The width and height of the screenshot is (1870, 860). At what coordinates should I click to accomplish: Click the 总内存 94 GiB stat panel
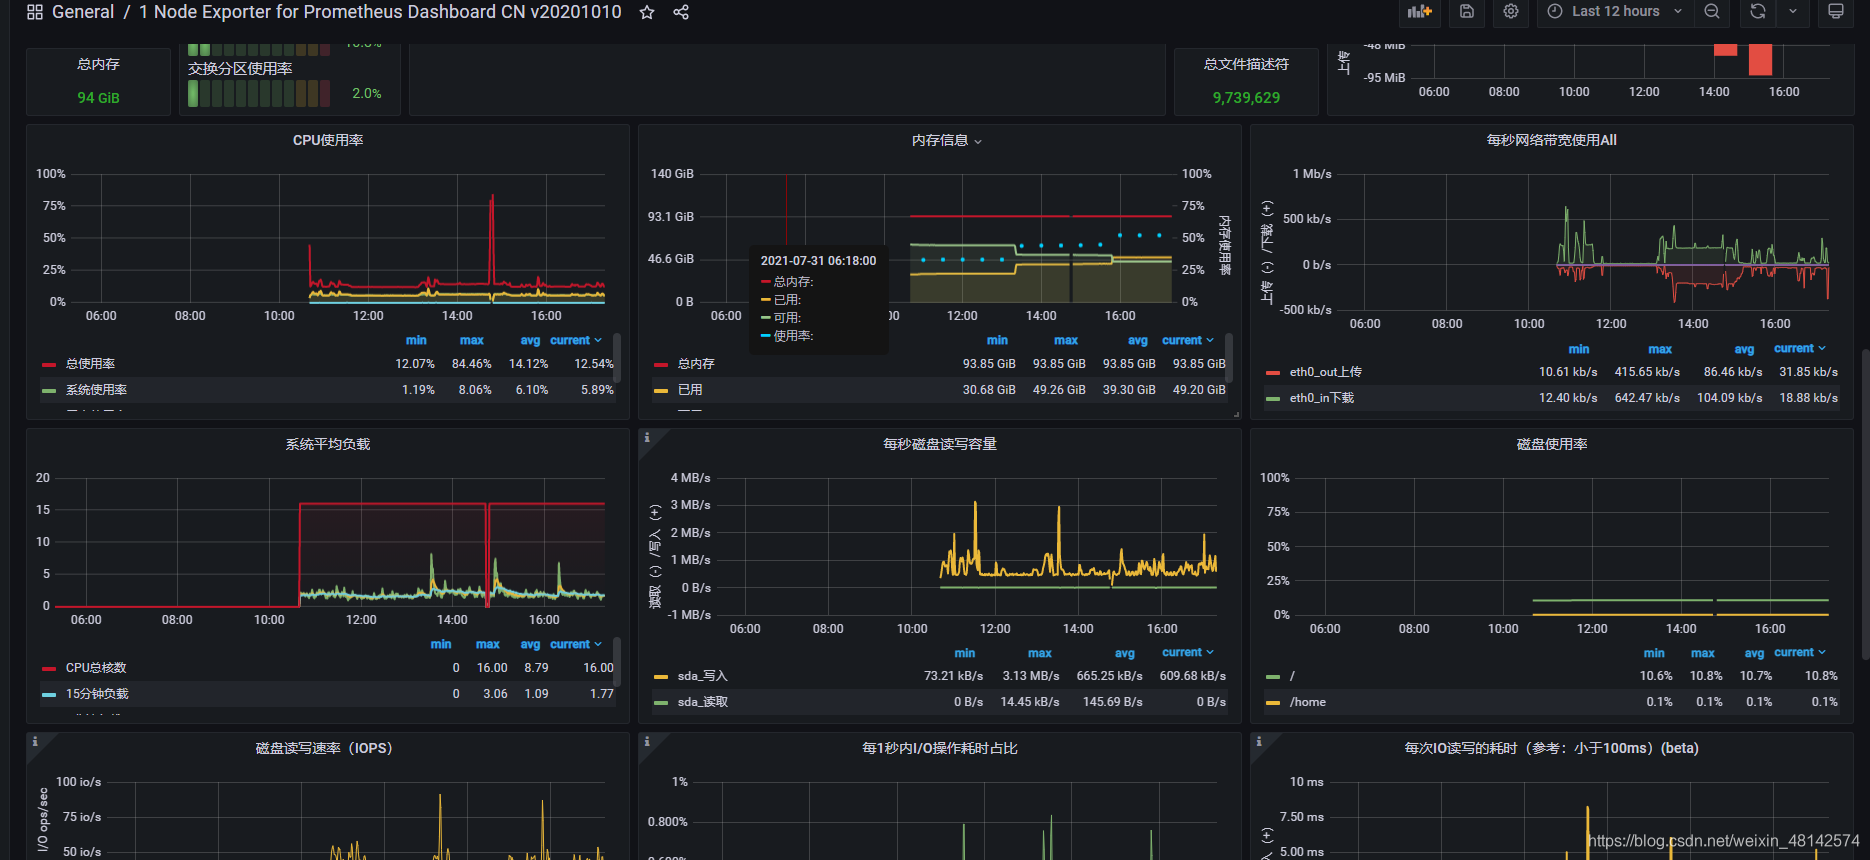(x=98, y=81)
